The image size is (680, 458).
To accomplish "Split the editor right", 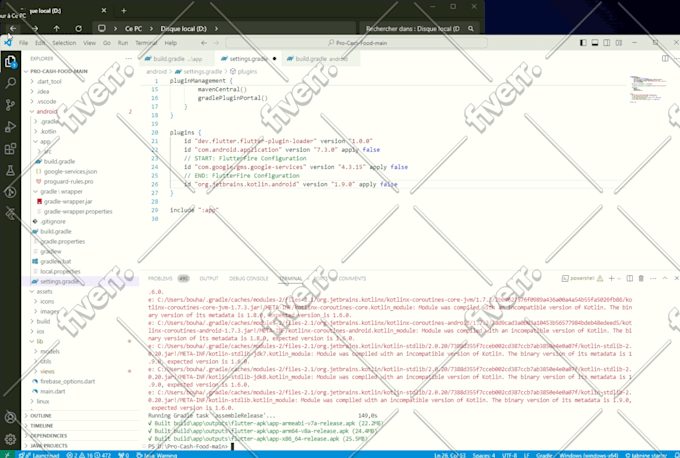I will (x=665, y=58).
